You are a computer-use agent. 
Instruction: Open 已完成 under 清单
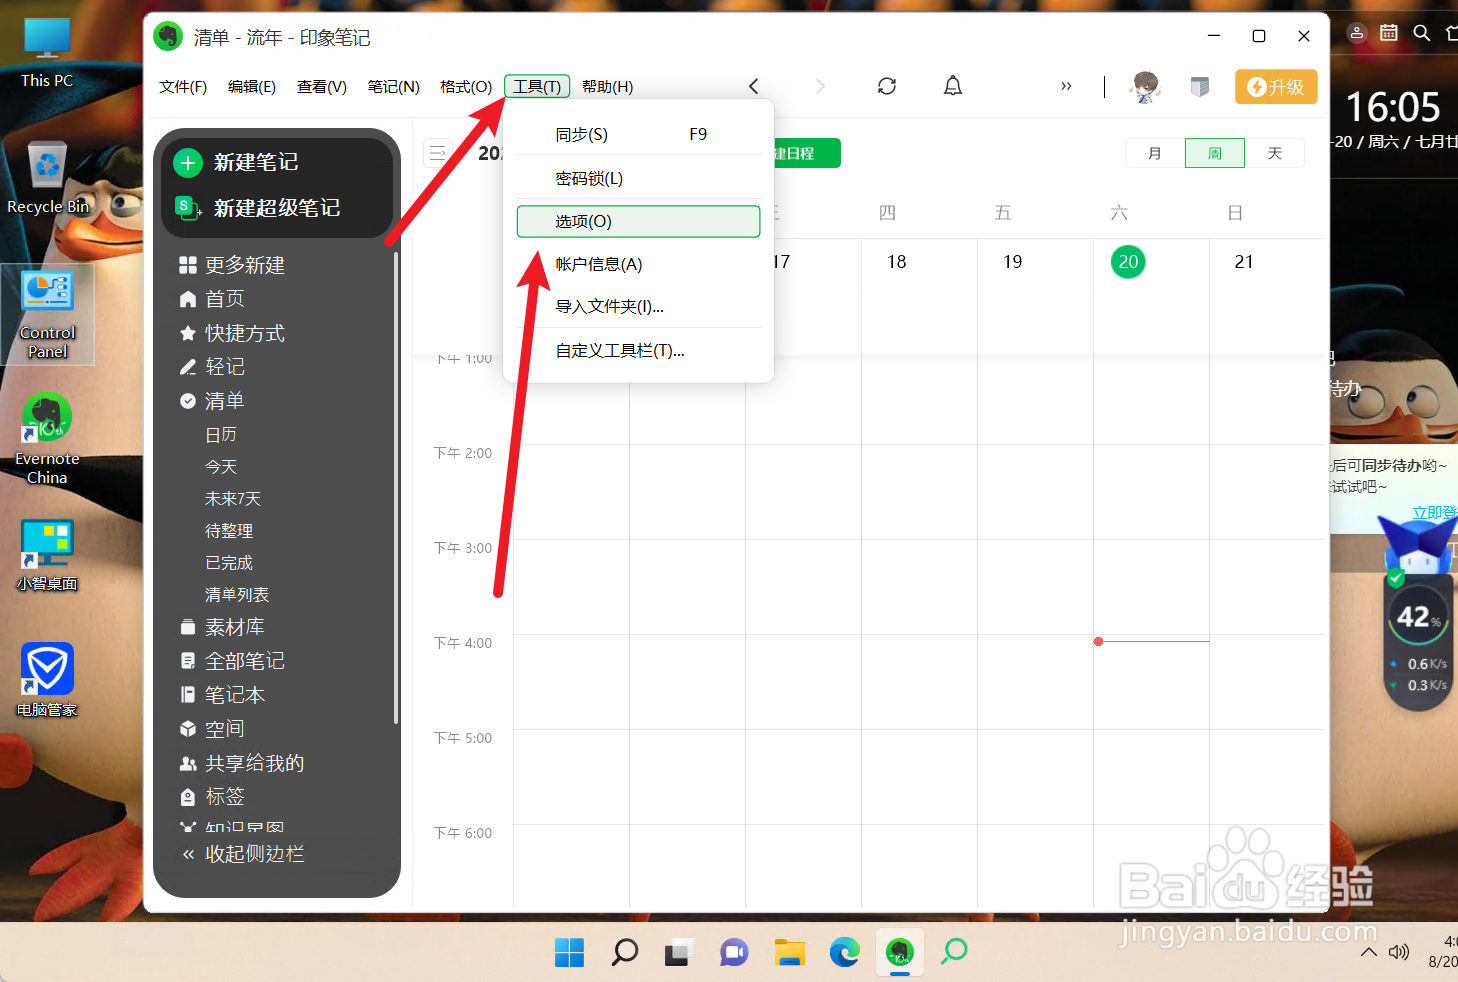point(229,563)
